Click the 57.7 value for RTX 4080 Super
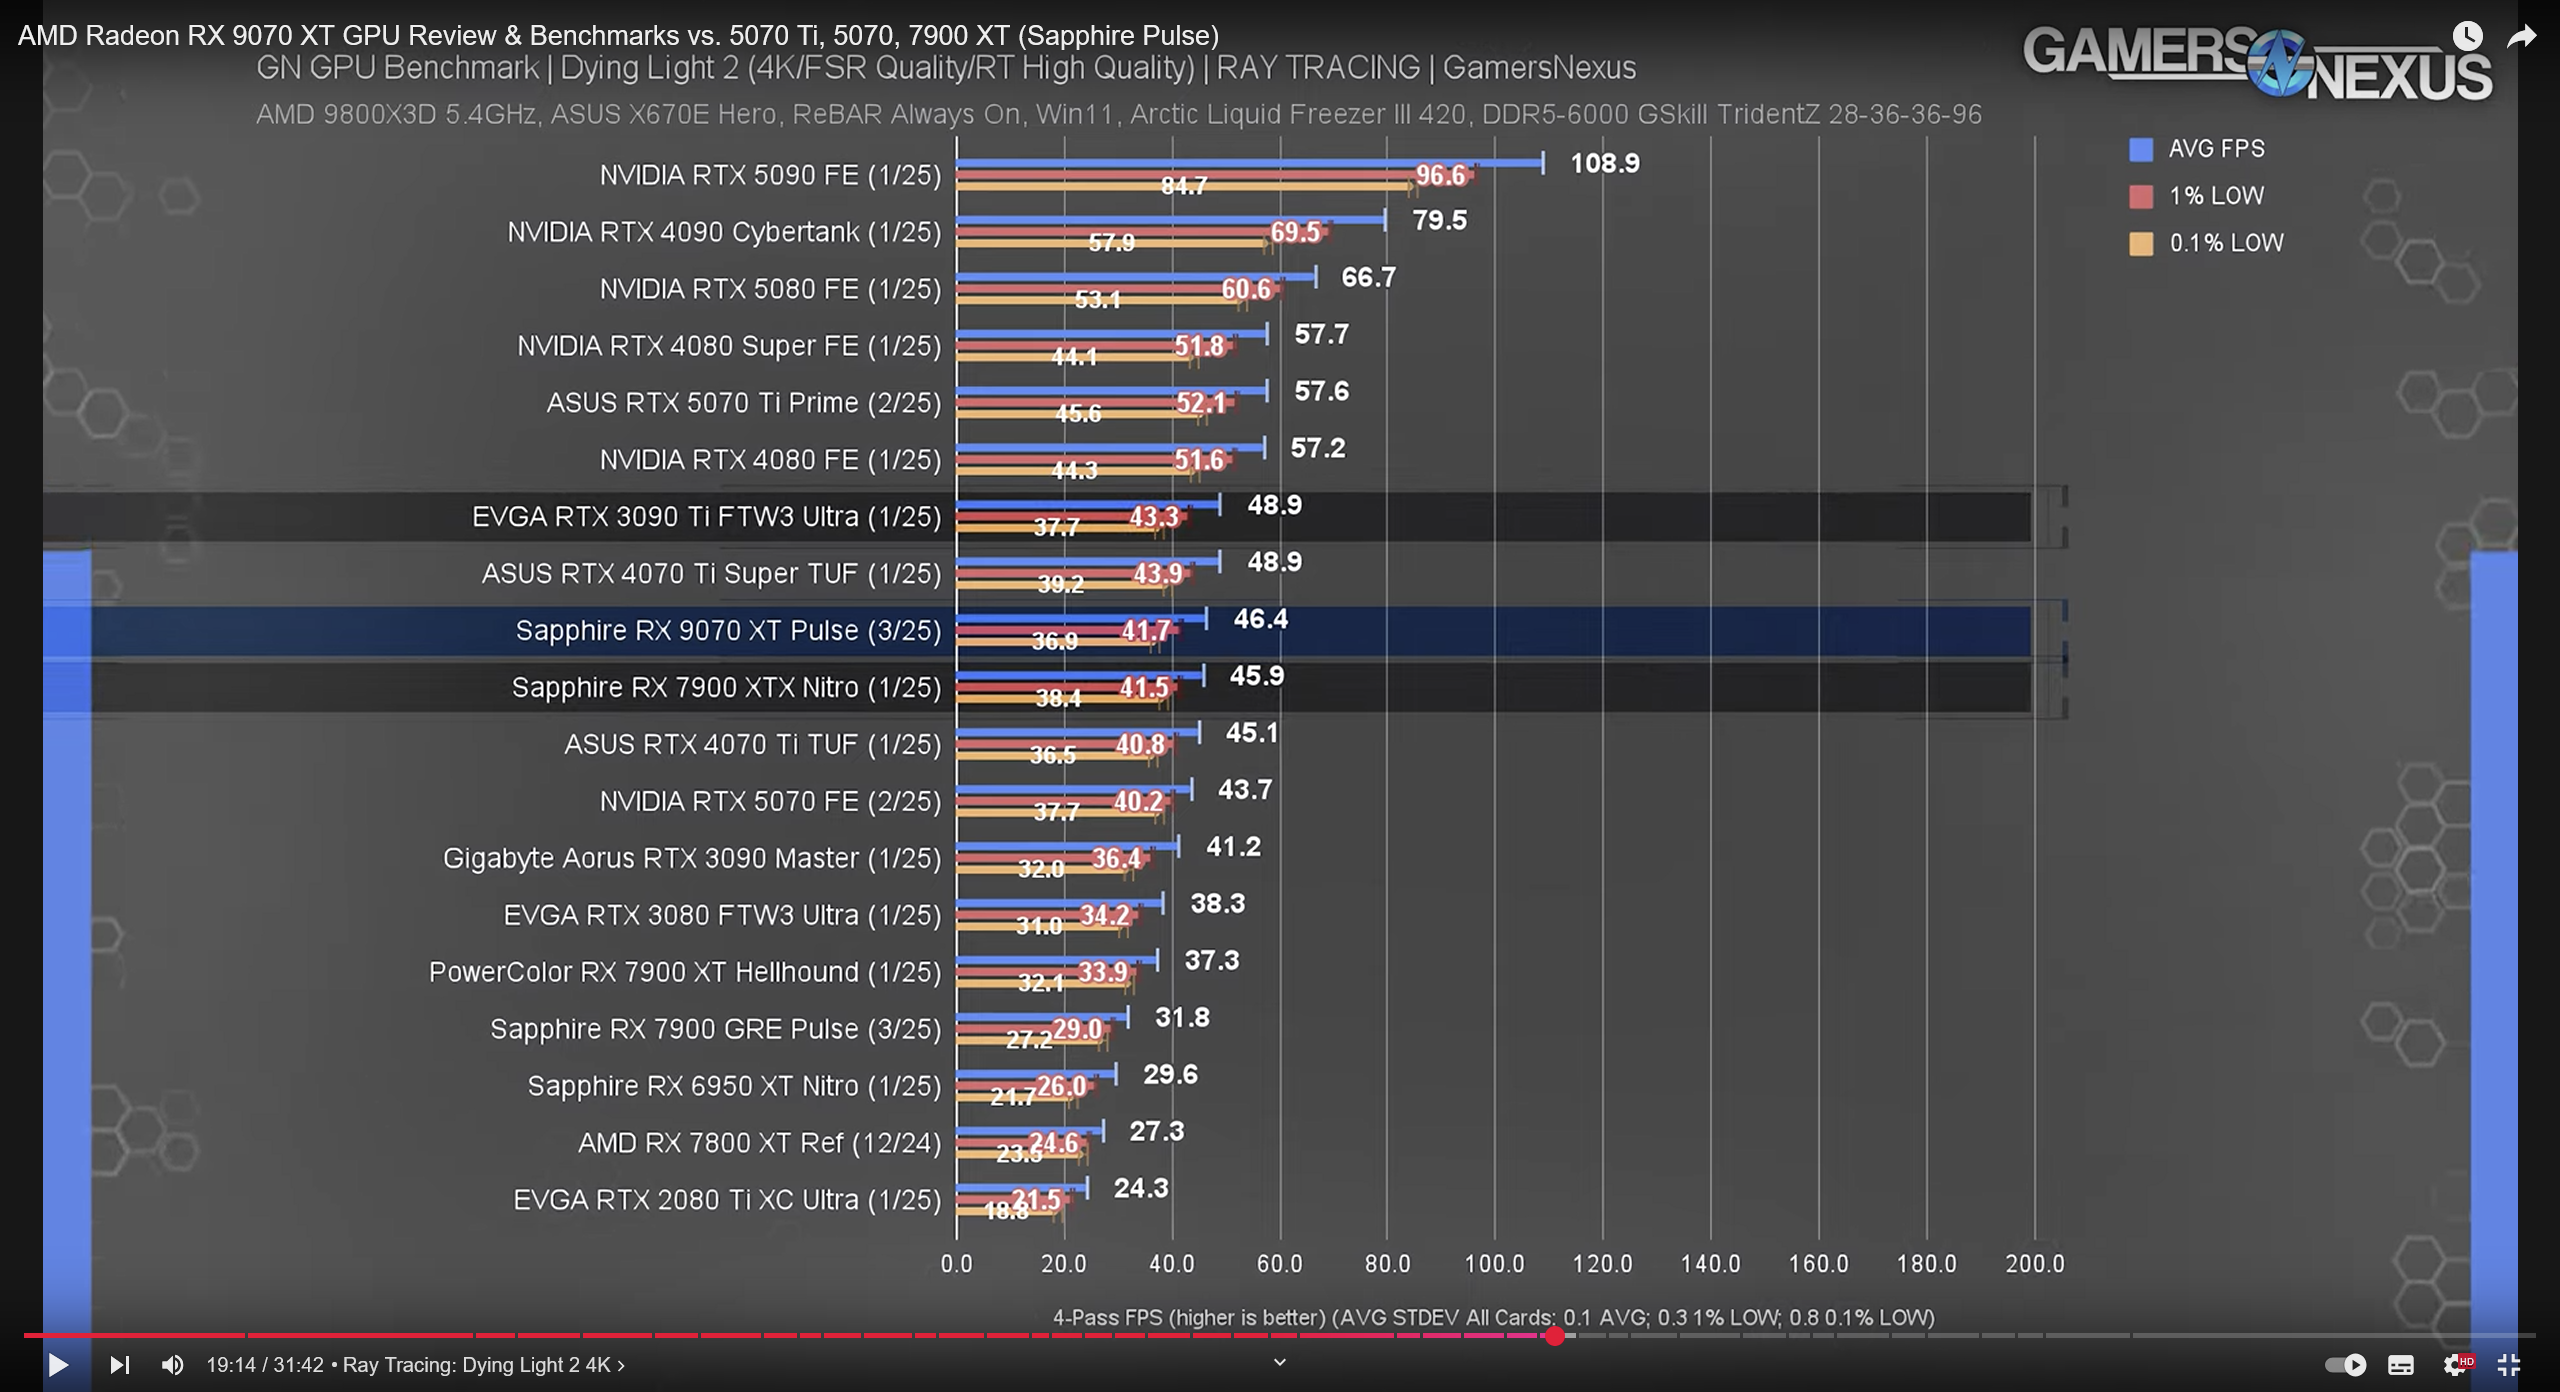The image size is (2560, 1392). [x=1322, y=334]
